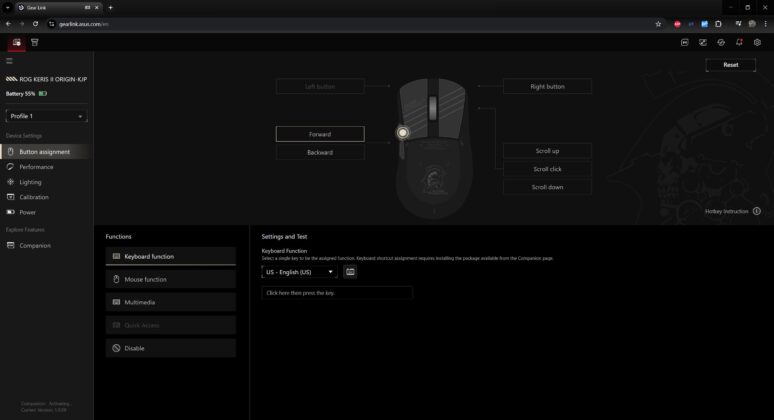Open the Gear Link settings gear icon
The image size is (774, 420).
coord(757,42)
